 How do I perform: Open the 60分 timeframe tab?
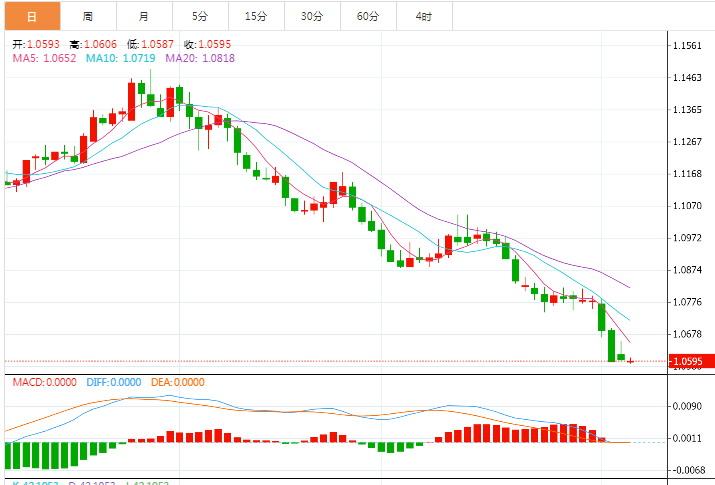point(368,16)
